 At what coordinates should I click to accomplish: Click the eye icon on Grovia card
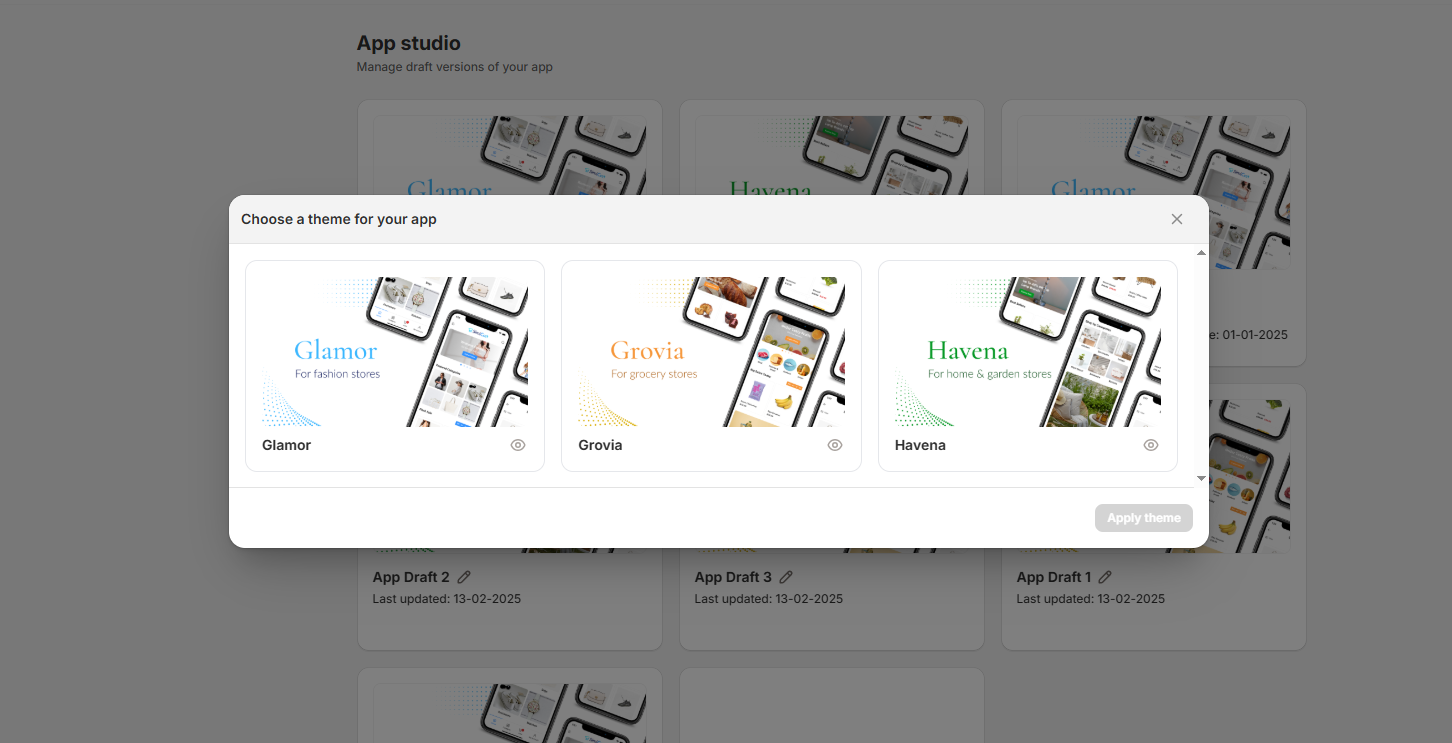coord(835,445)
